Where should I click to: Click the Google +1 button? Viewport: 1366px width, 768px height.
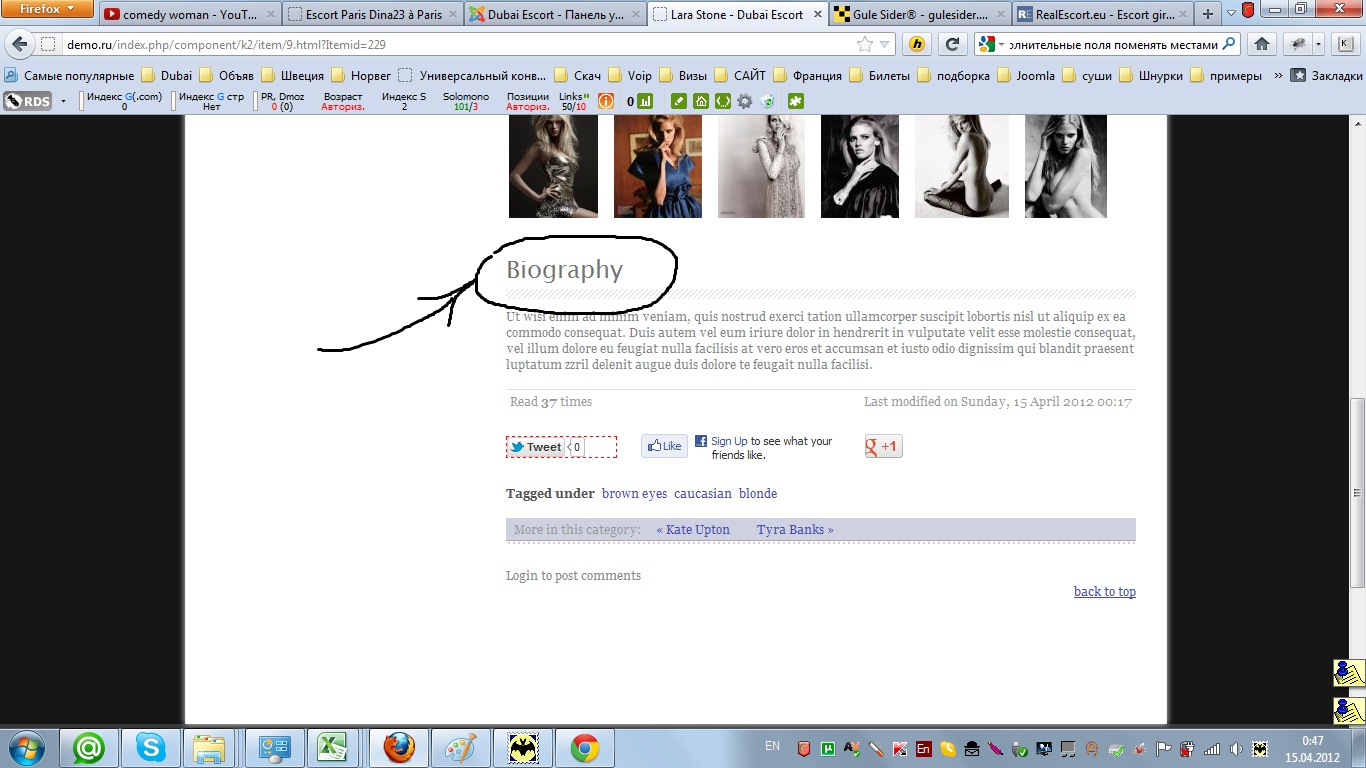click(883, 446)
